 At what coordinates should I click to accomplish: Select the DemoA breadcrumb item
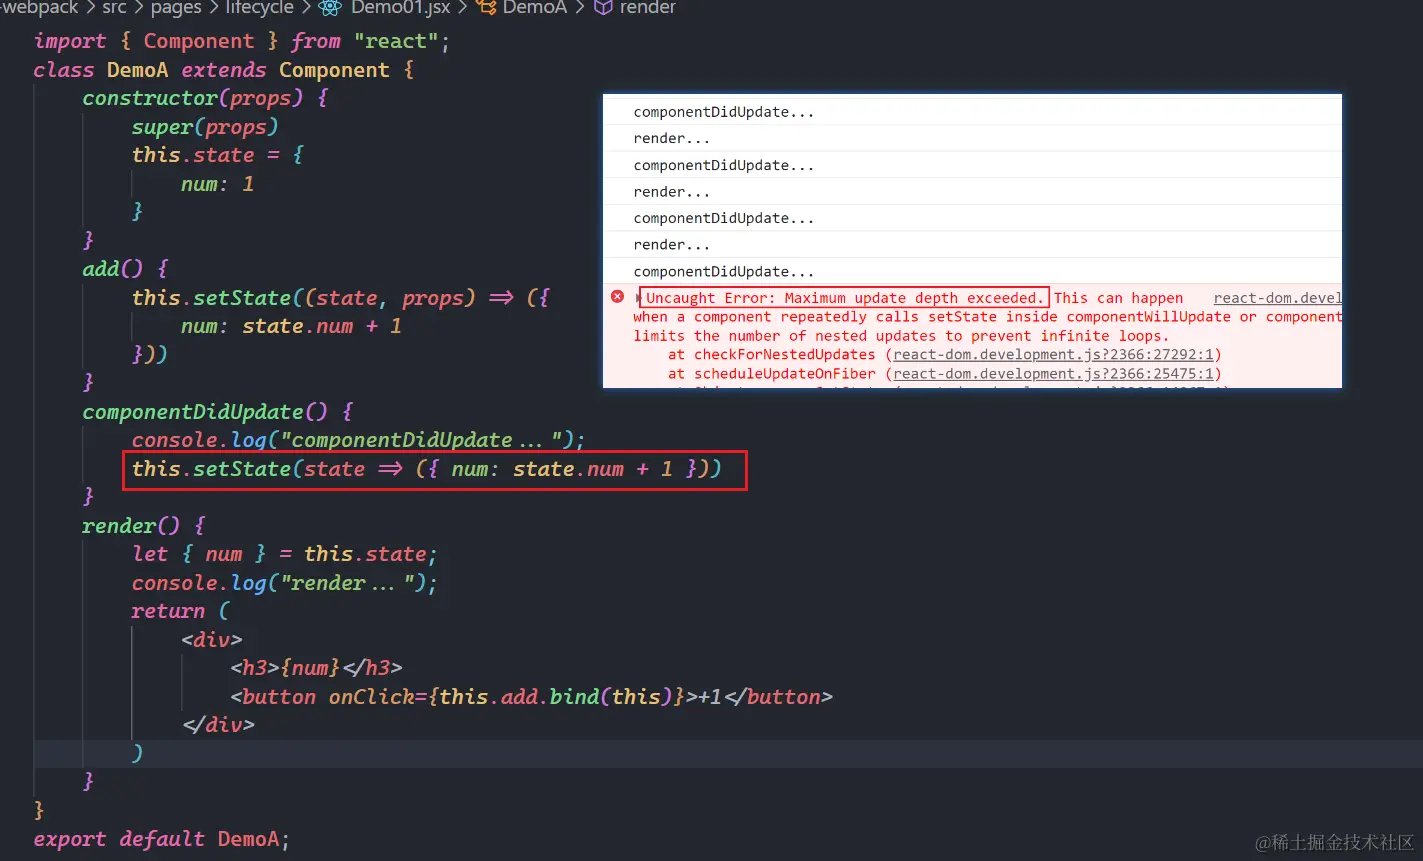point(535,8)
